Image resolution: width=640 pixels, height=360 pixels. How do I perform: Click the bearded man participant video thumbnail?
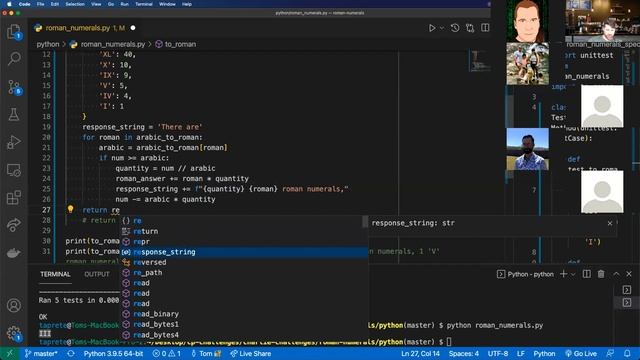[527, 149]
